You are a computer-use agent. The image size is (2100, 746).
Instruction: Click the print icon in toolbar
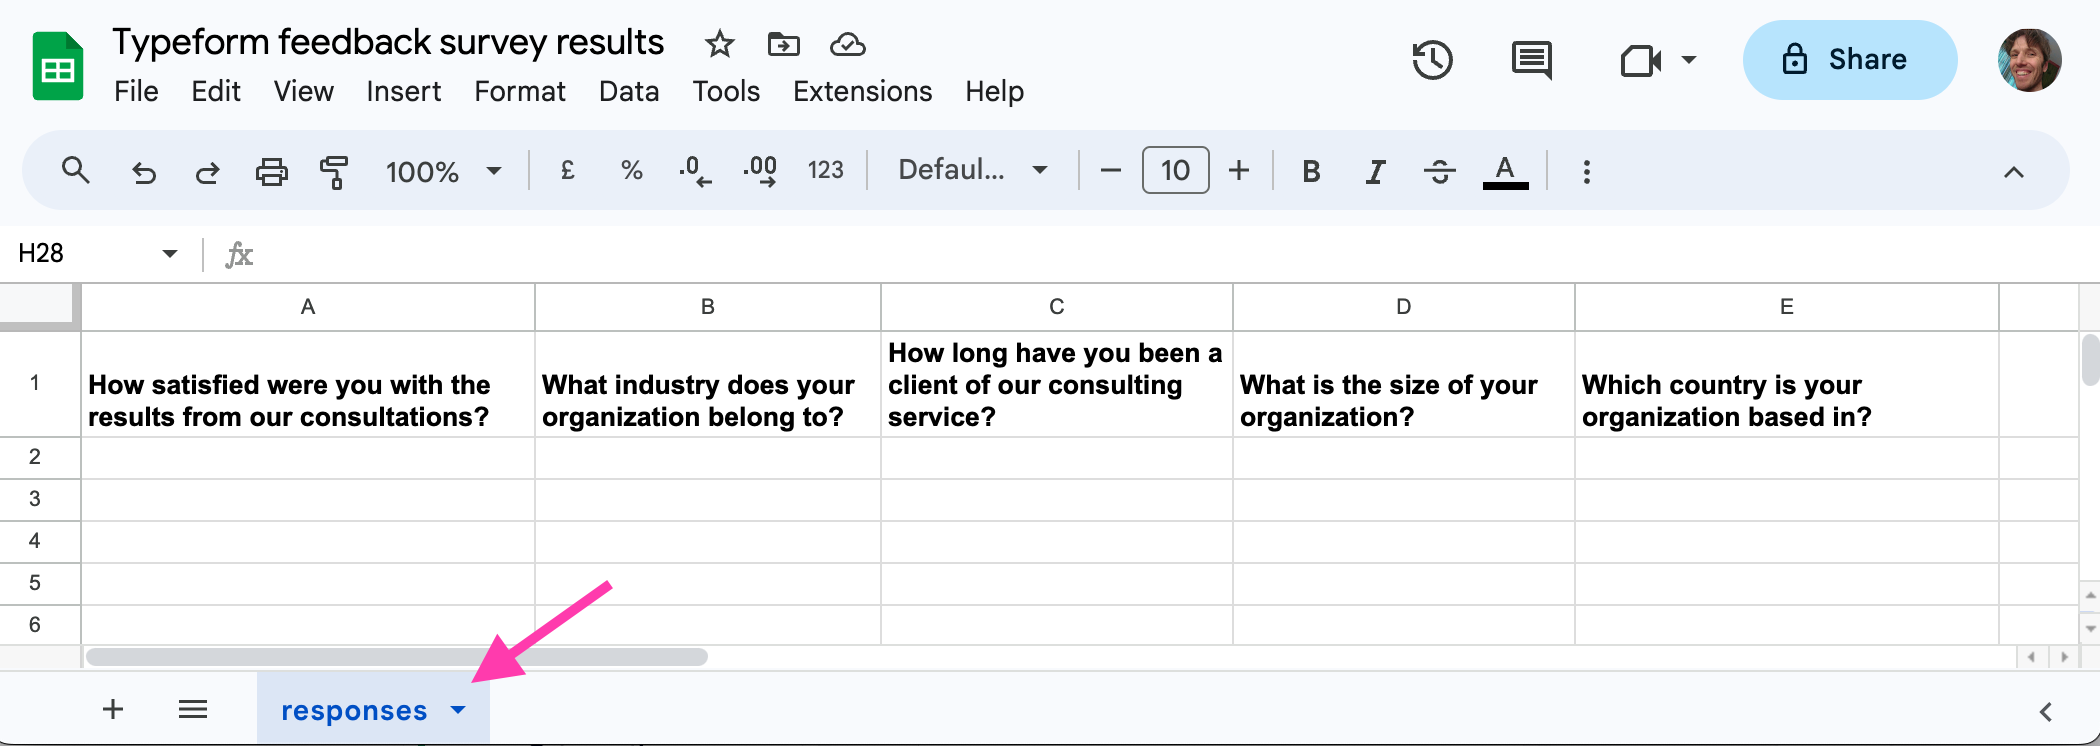click(x=271, y=172)
